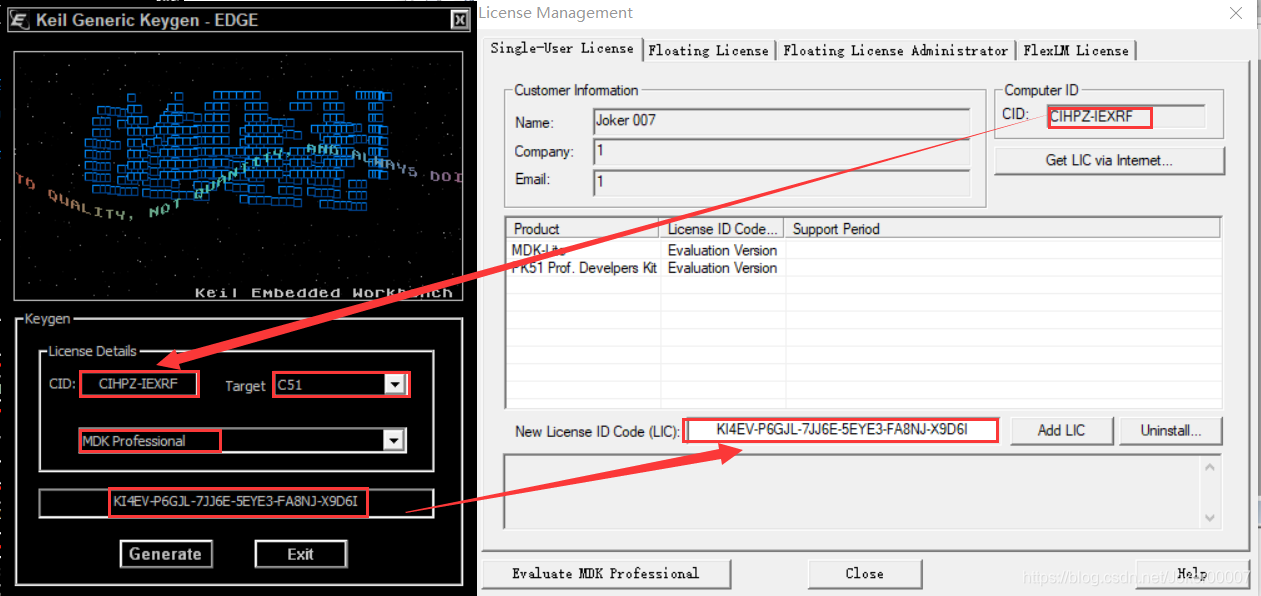Click the Product column header
This screenshot has width=1261, height=596.
584,229
